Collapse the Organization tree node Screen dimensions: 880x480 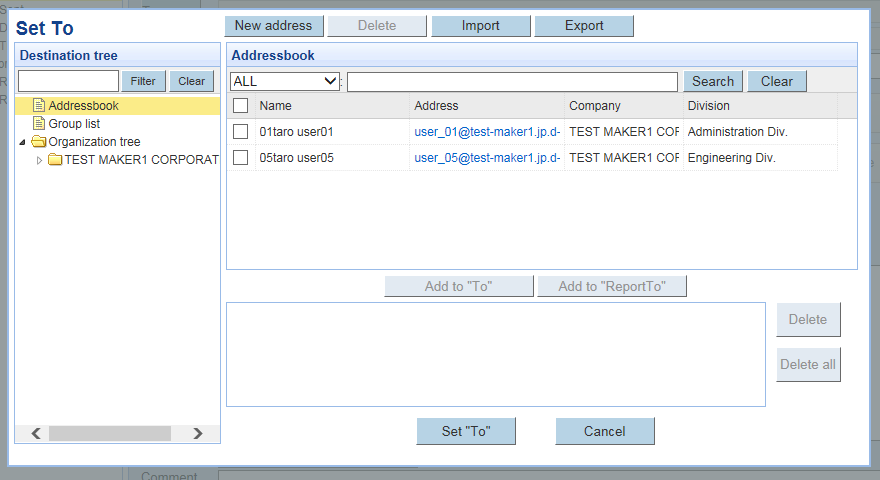point(23,142)
